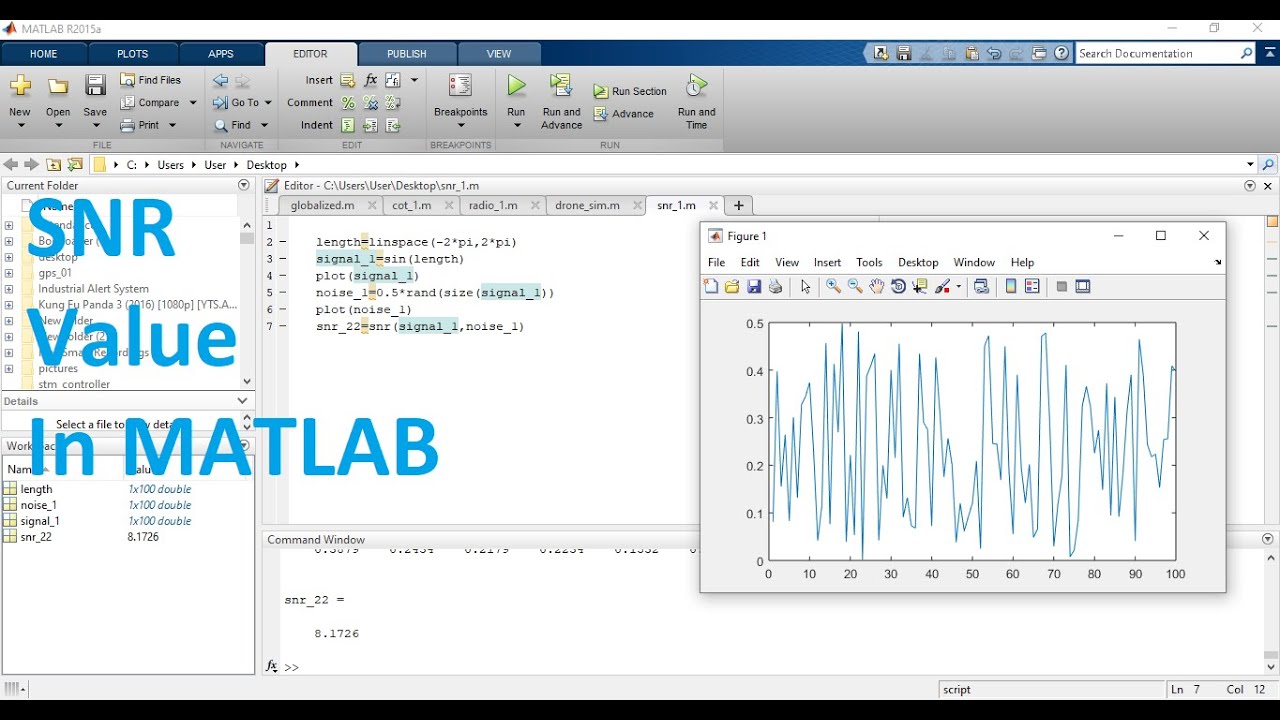
Task: Select Brush data tool in Figure 1
Action: click(x=943, y=286)
